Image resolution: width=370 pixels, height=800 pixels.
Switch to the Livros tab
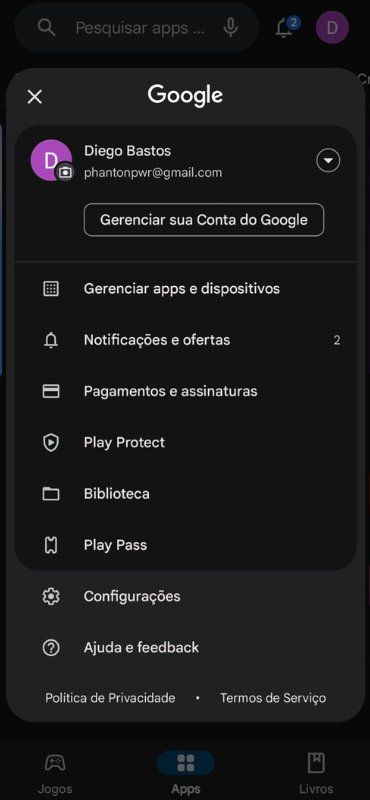[x=316, y=773]
